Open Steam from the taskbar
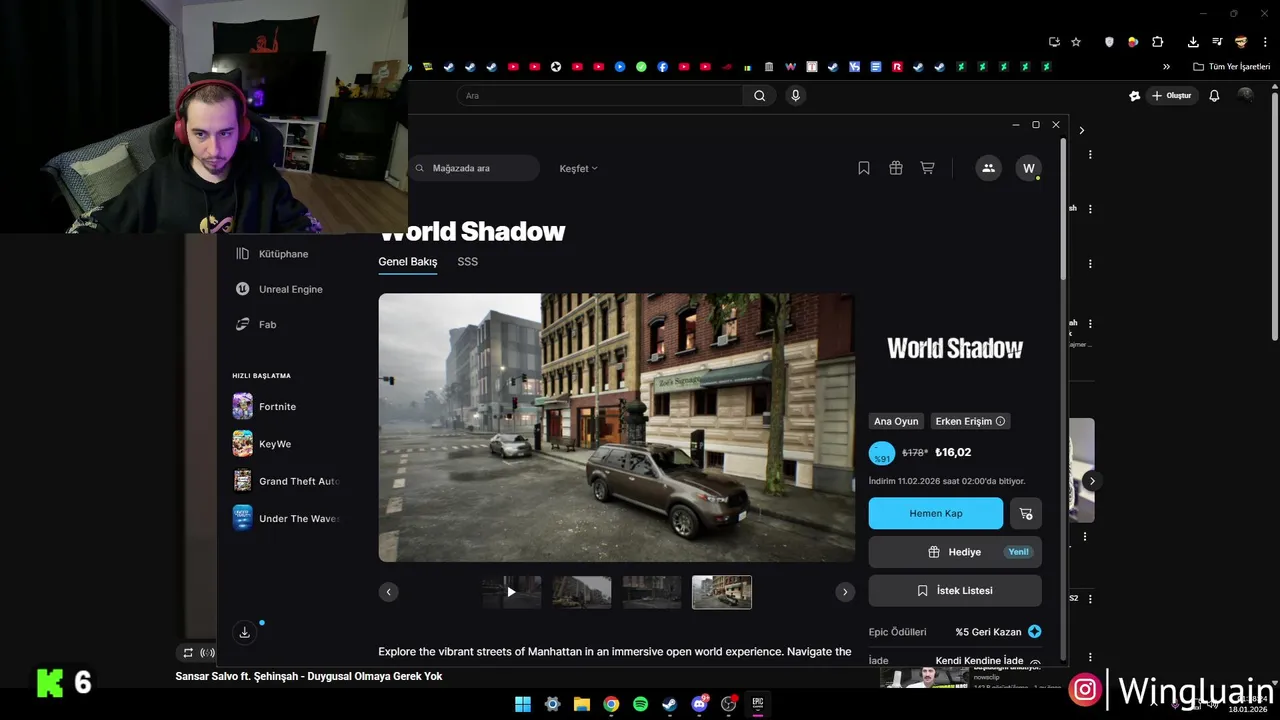Image resolution: width=1280 pixels, height=720 pixels. (x=669, y=704)
